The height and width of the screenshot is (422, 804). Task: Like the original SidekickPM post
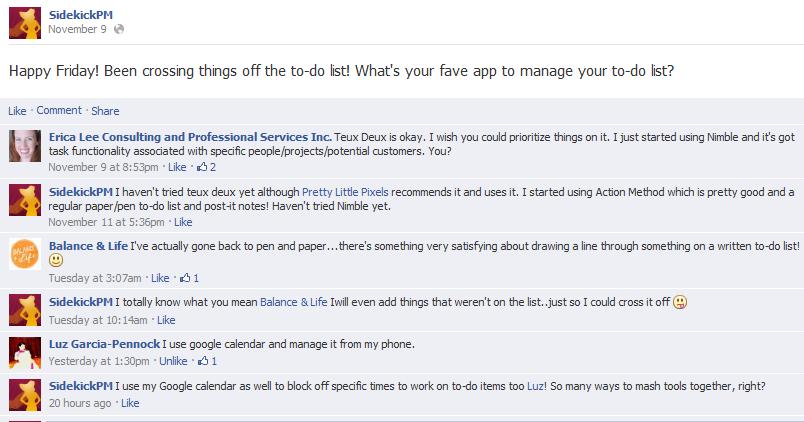(17, 111)
